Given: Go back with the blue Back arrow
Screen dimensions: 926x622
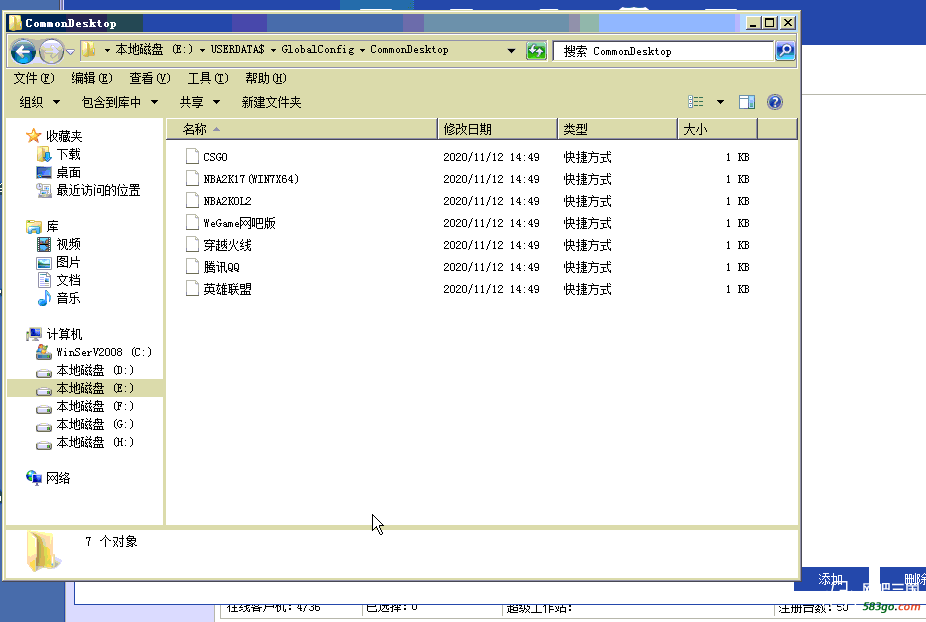Looking at the screenshot, I should [x=24, y=52].
